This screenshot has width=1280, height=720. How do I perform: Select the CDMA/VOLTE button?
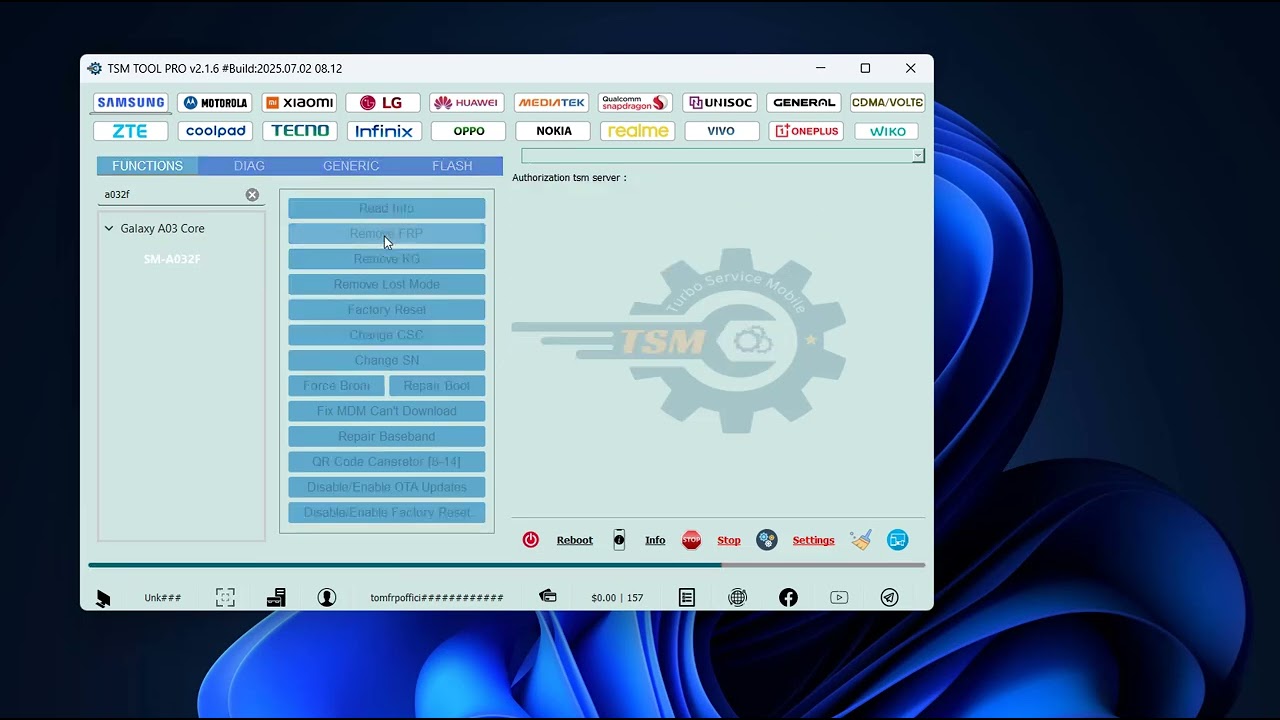click(887, 103)
